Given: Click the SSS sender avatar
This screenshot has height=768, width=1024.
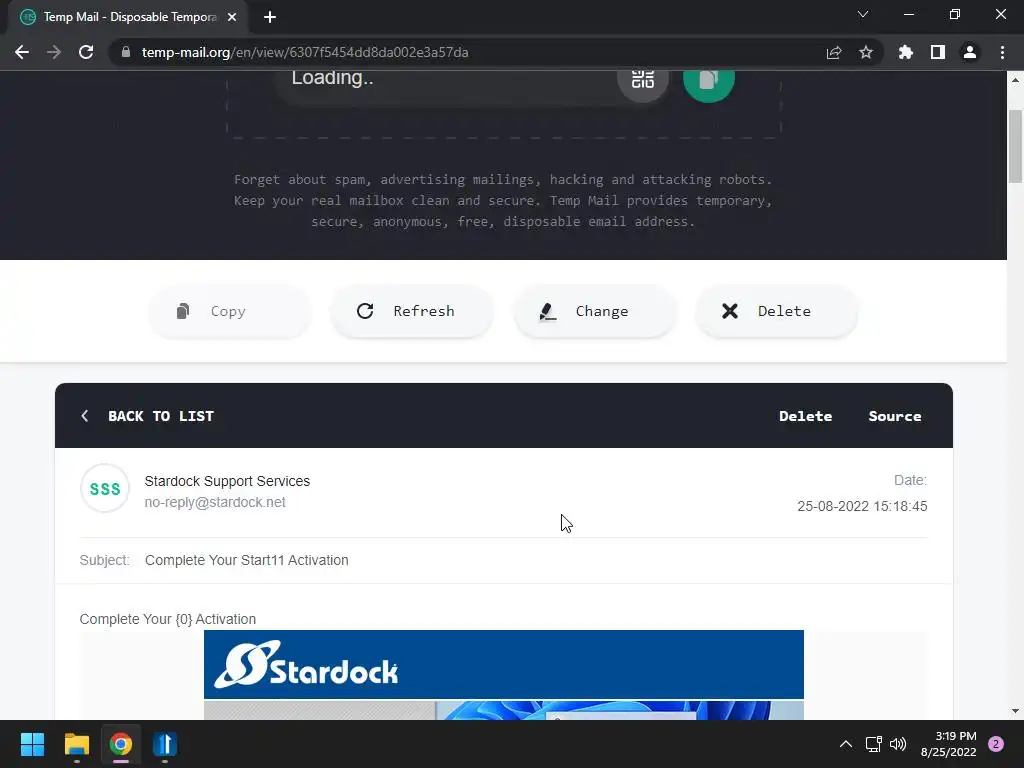Looking at the screenshot, I should [x=104, y=488].
